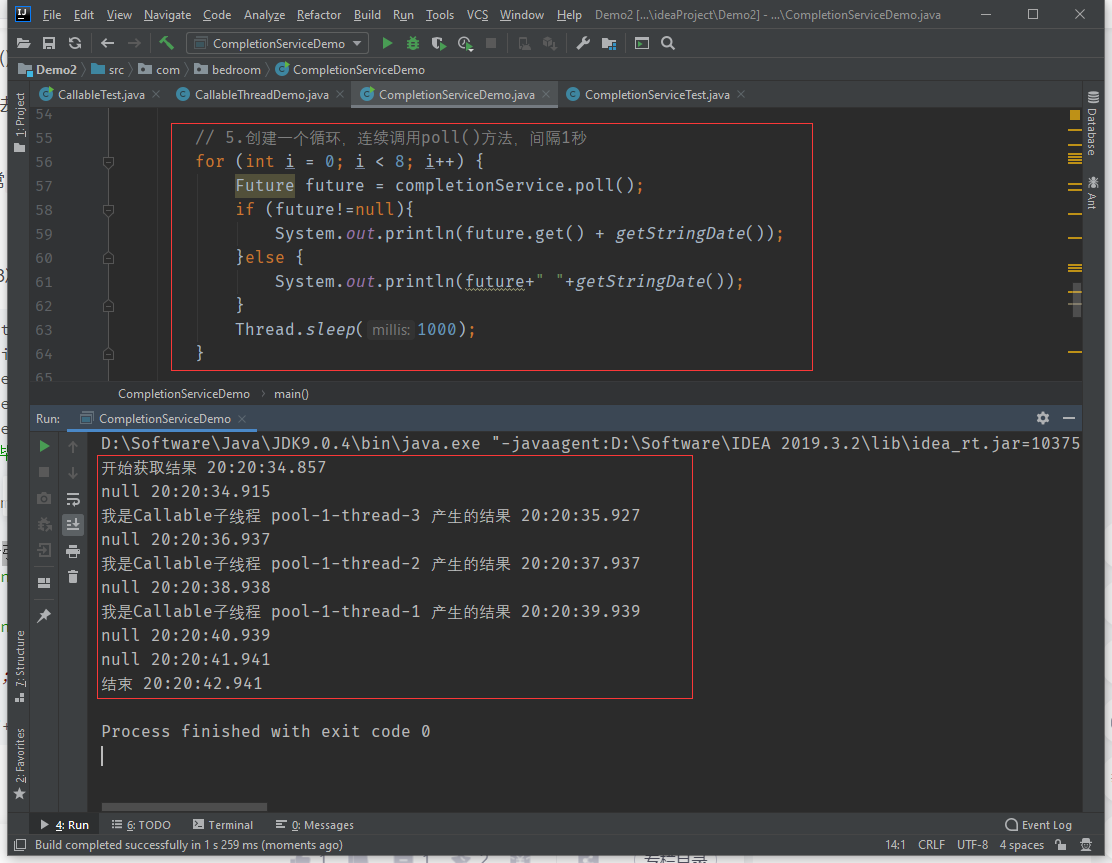This screenshot has height=863, width=1112.
Task: Click the green Run button in toolbar
Action: coord(387,43)
